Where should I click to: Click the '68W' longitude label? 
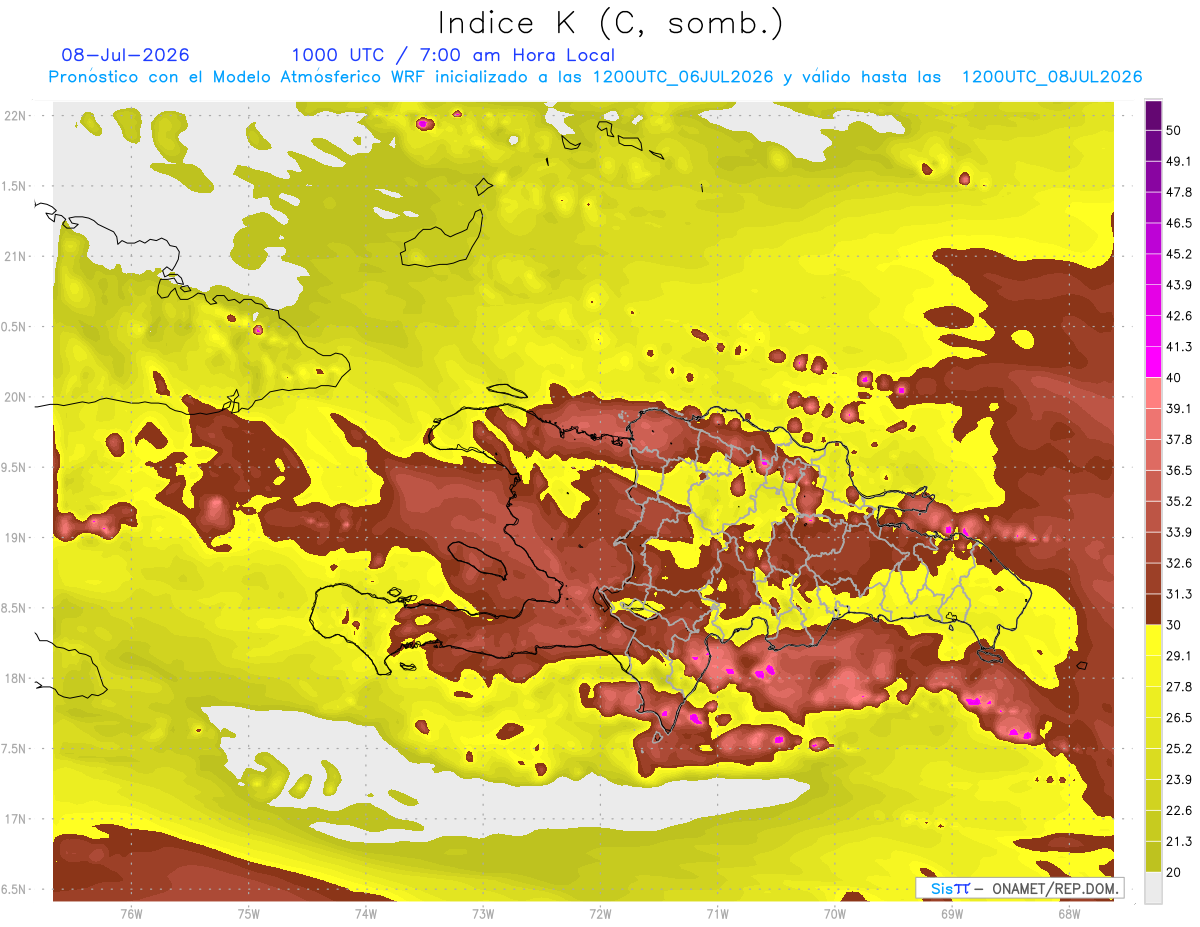tap(1069, 913)
